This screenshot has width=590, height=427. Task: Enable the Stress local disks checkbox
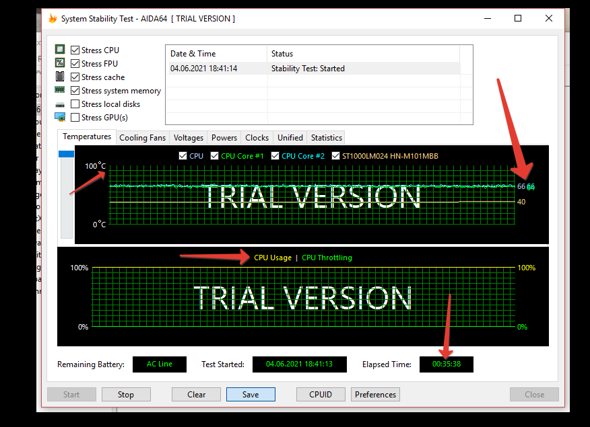click(75, 104)
